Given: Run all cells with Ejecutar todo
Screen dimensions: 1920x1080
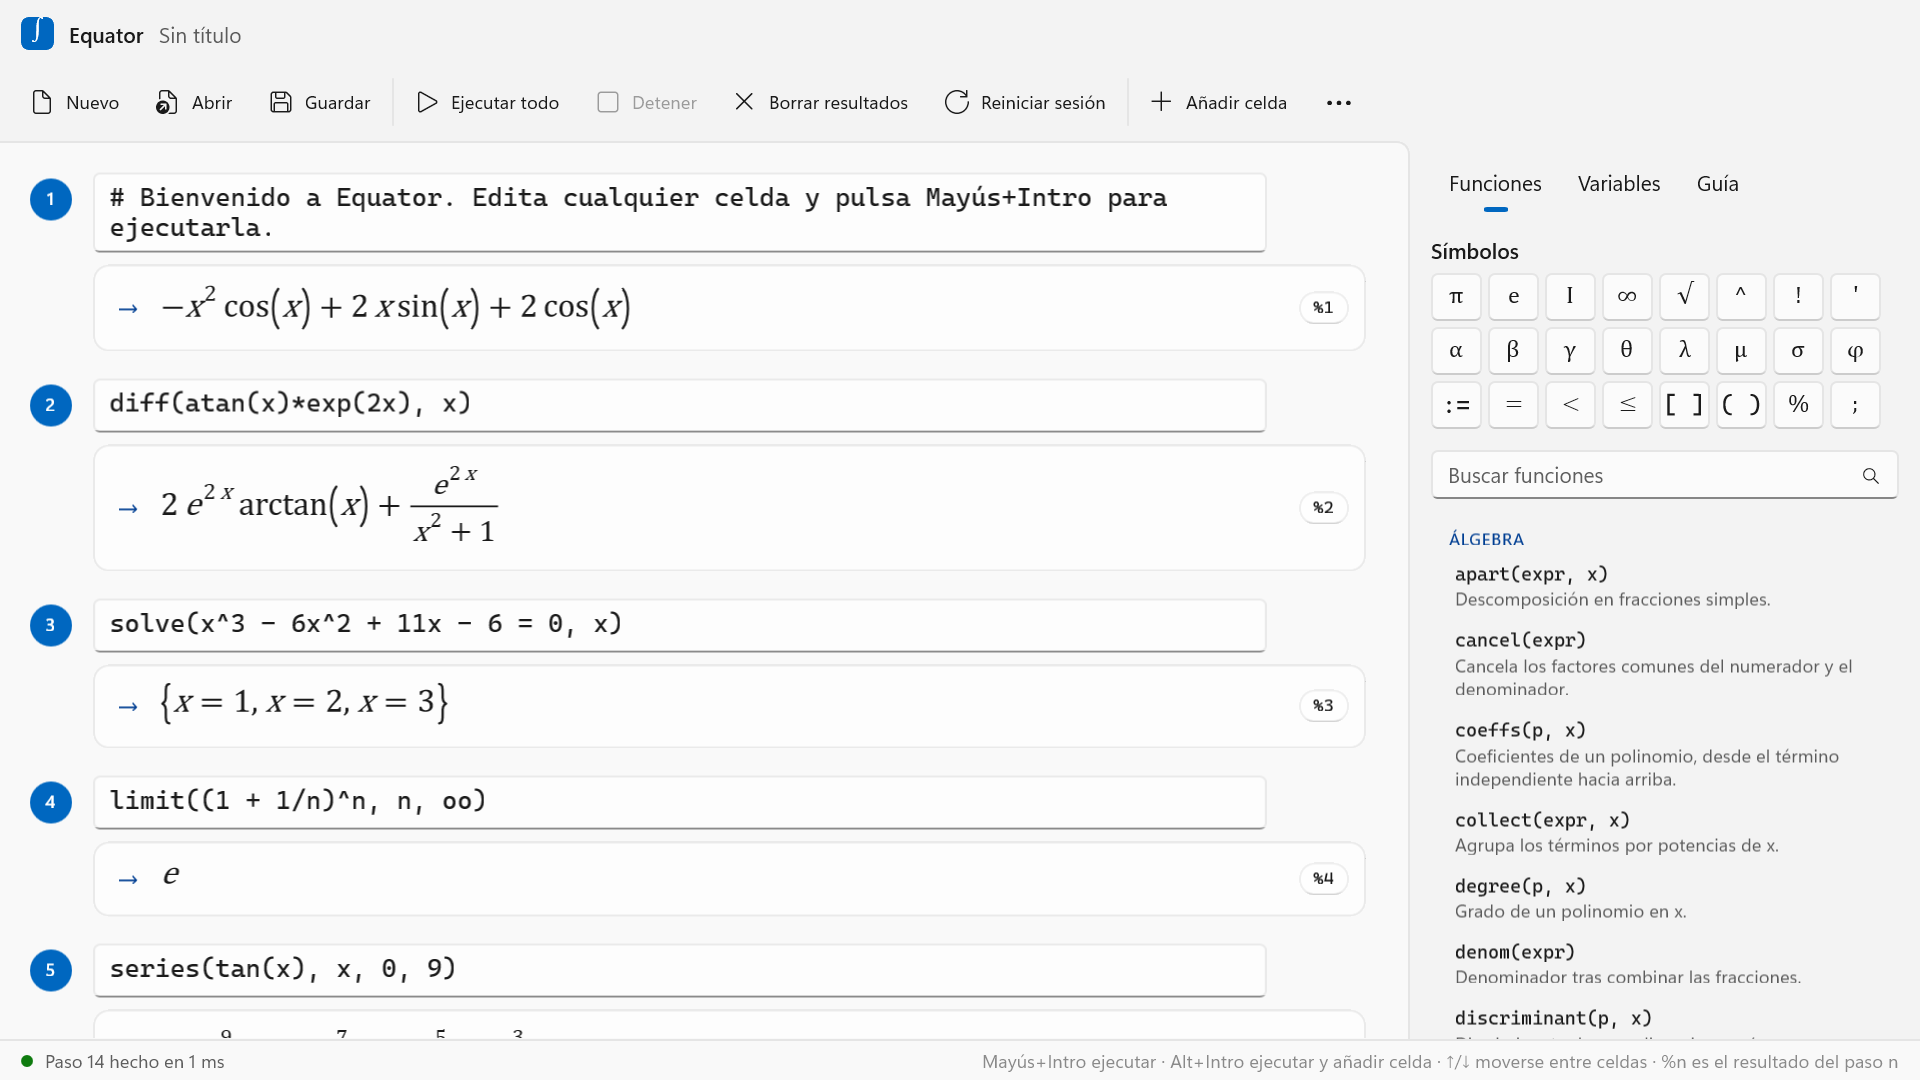Looking at the screenshot, I should point(488,103).
